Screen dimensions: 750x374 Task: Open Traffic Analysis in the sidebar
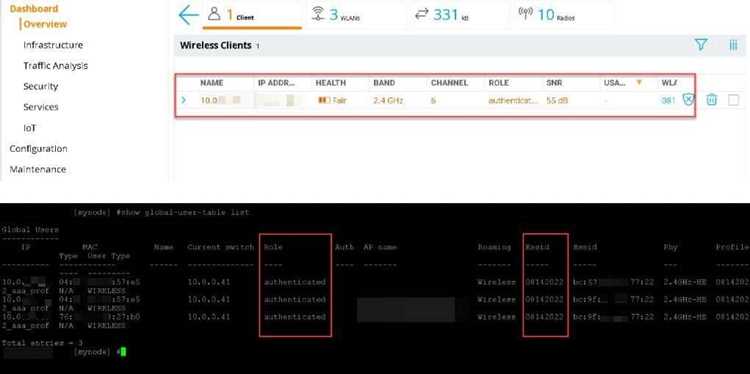click(55, 66)
